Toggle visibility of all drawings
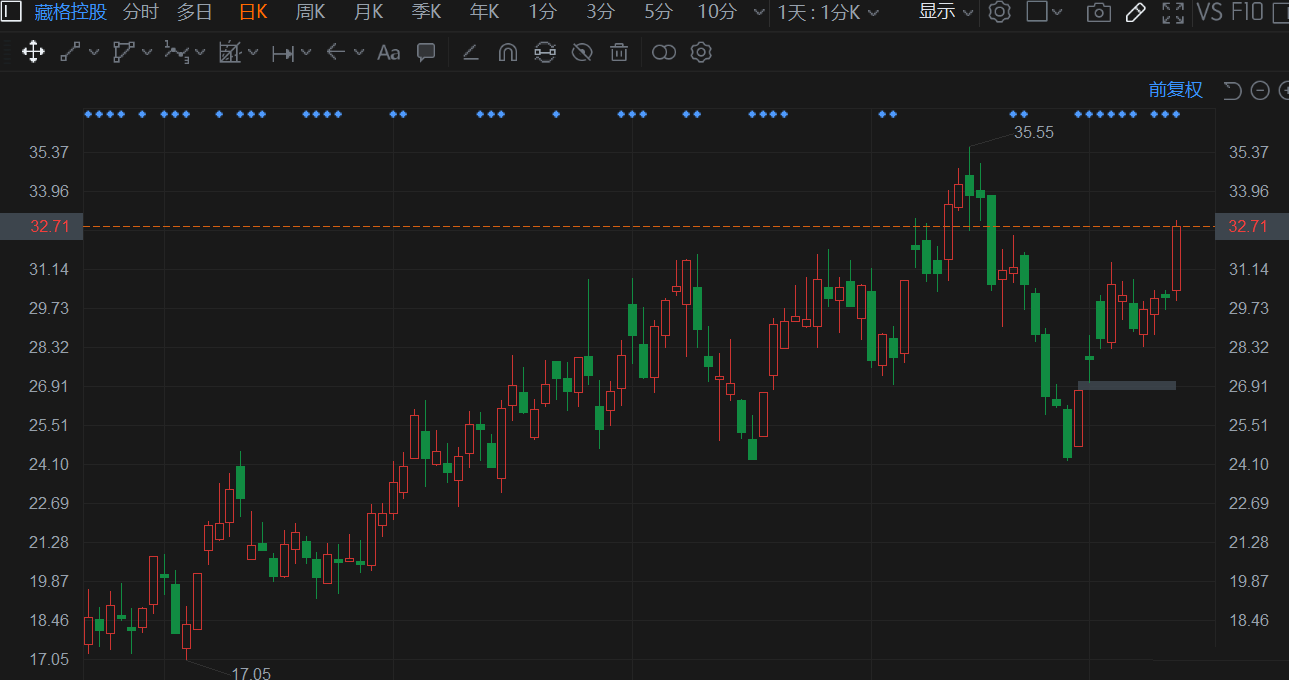The height and width of the screenshot is (680, 1289). 582,53
